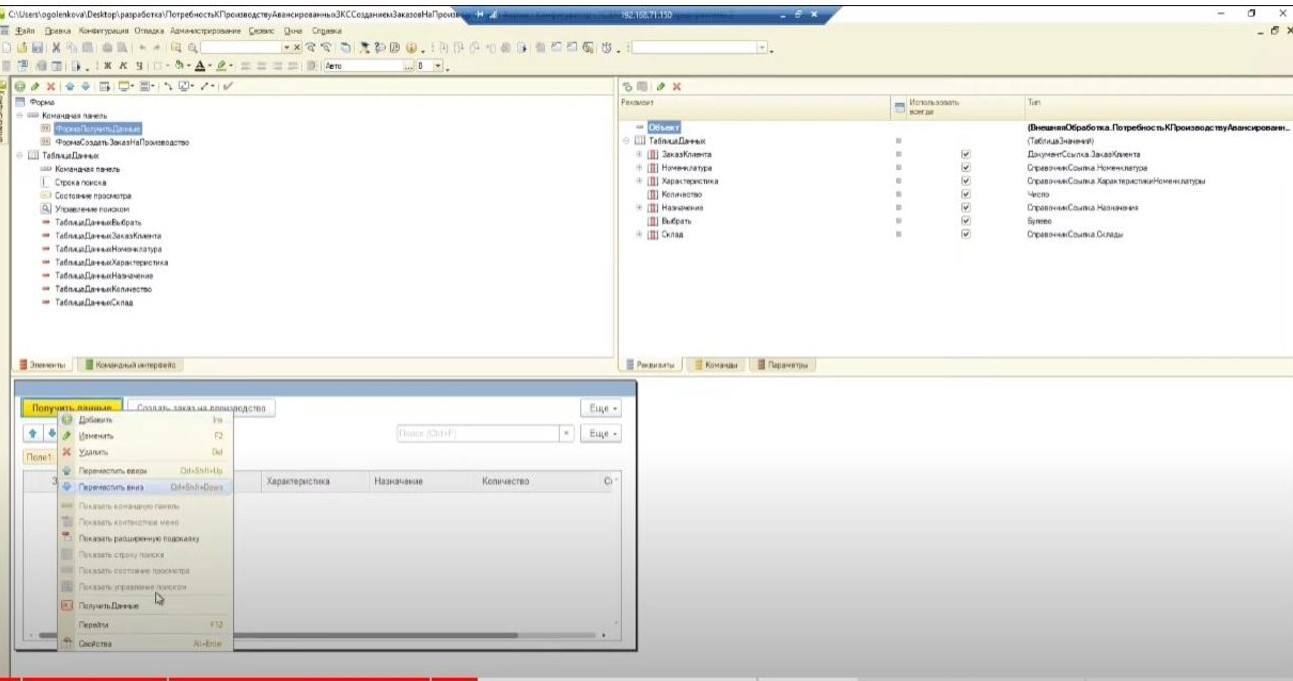Click the cut scissors icon in main toolbar

(56, 48)
